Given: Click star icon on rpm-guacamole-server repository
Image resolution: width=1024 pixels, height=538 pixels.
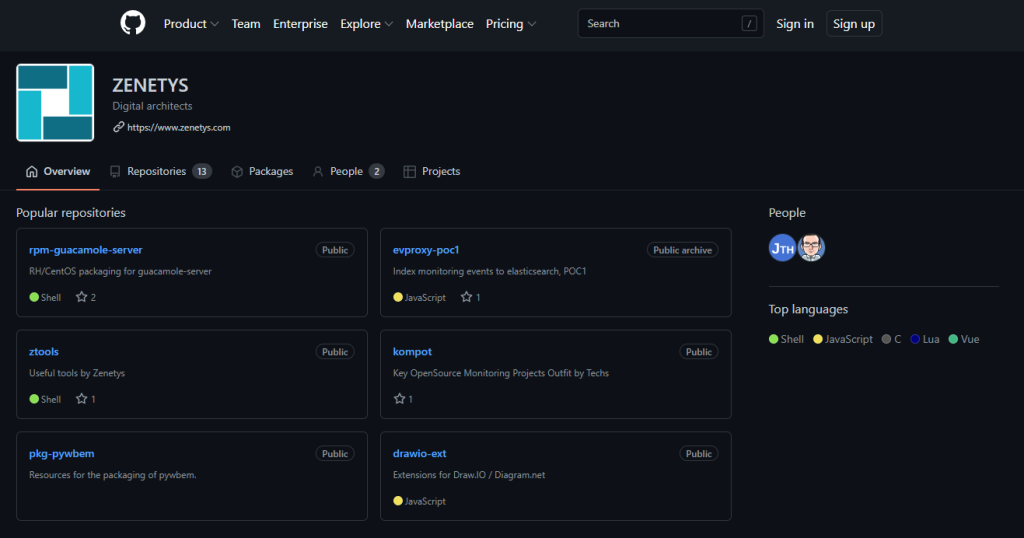Looking at the screenshot, I should coord(82,297).
